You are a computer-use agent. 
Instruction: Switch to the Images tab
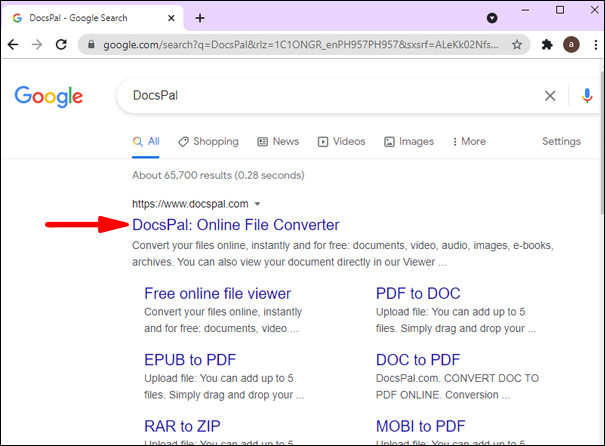[x=409, y=142]
